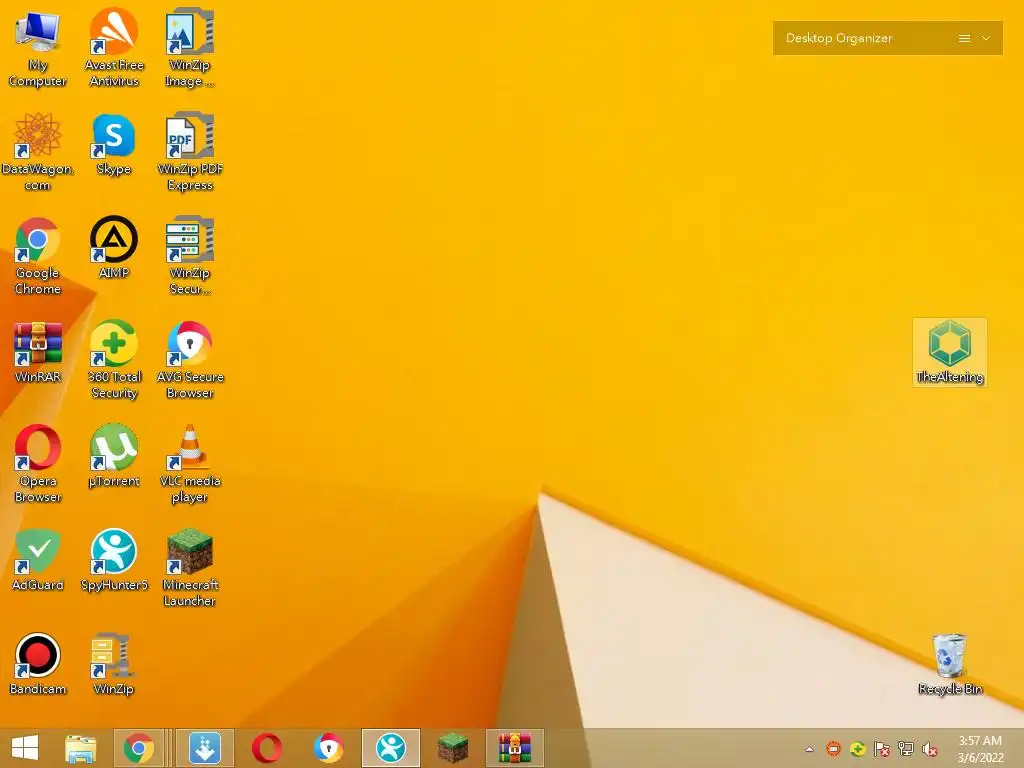Open the network status tray icon
The image size is (1024, 768).
point(906,749)
